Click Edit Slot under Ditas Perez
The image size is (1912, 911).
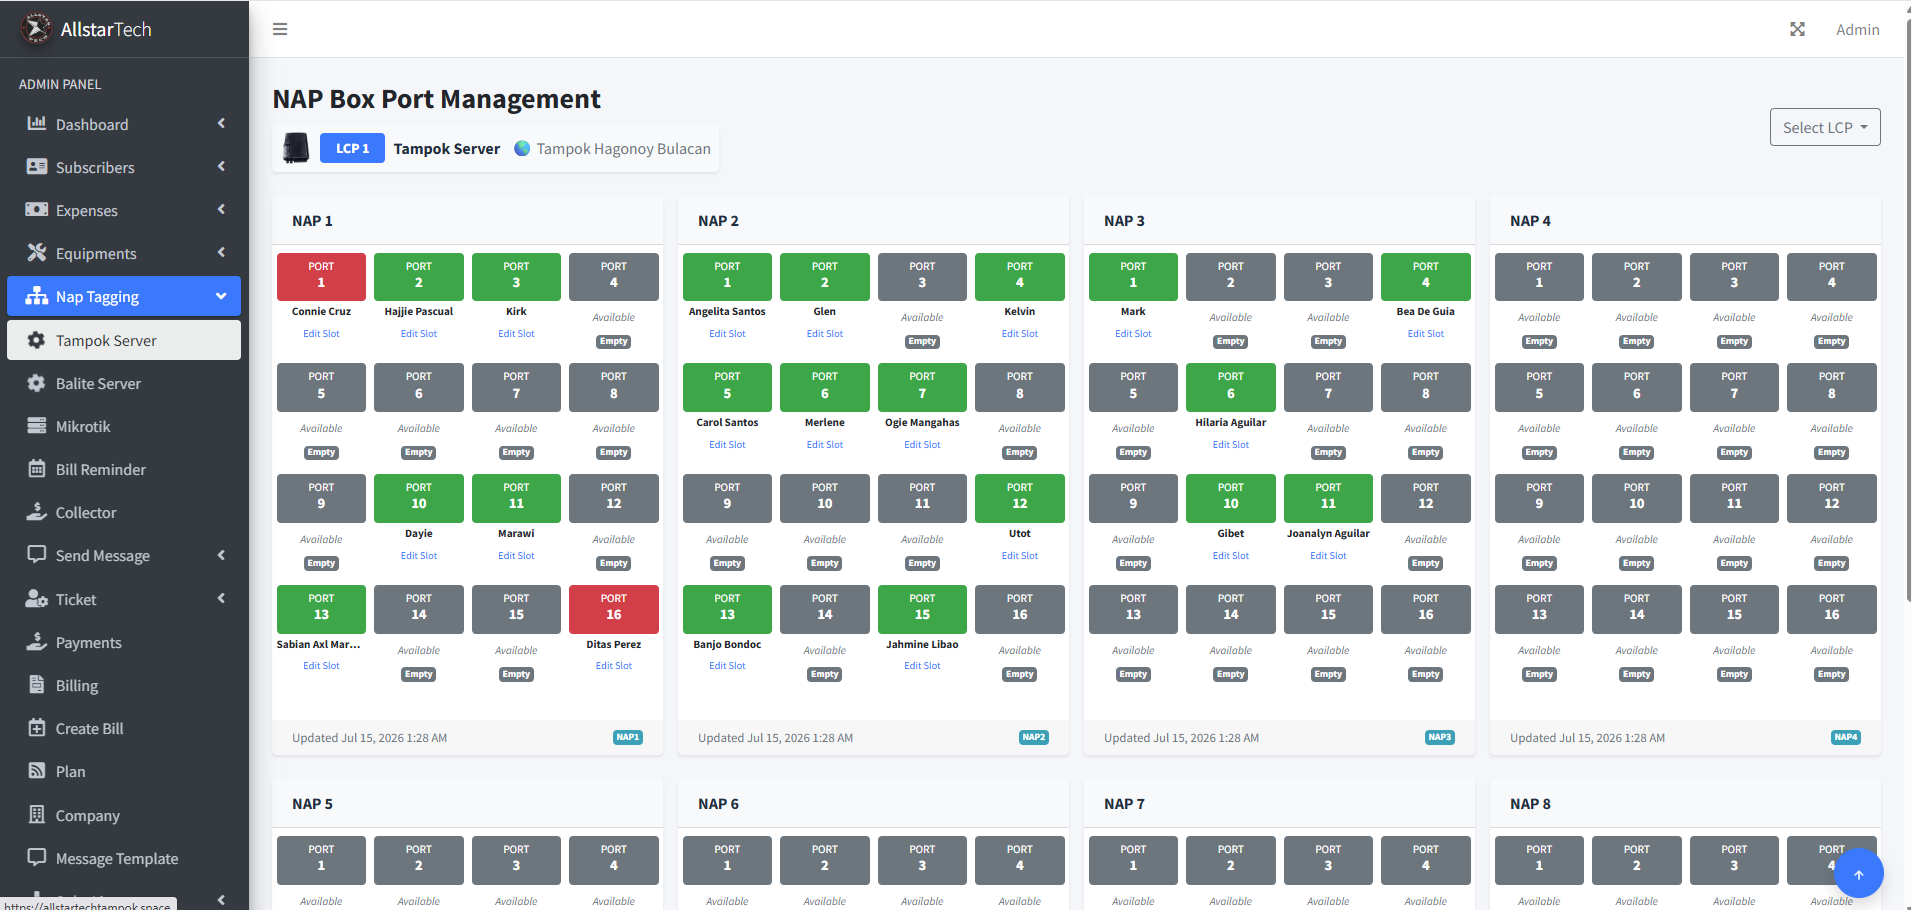614,666
